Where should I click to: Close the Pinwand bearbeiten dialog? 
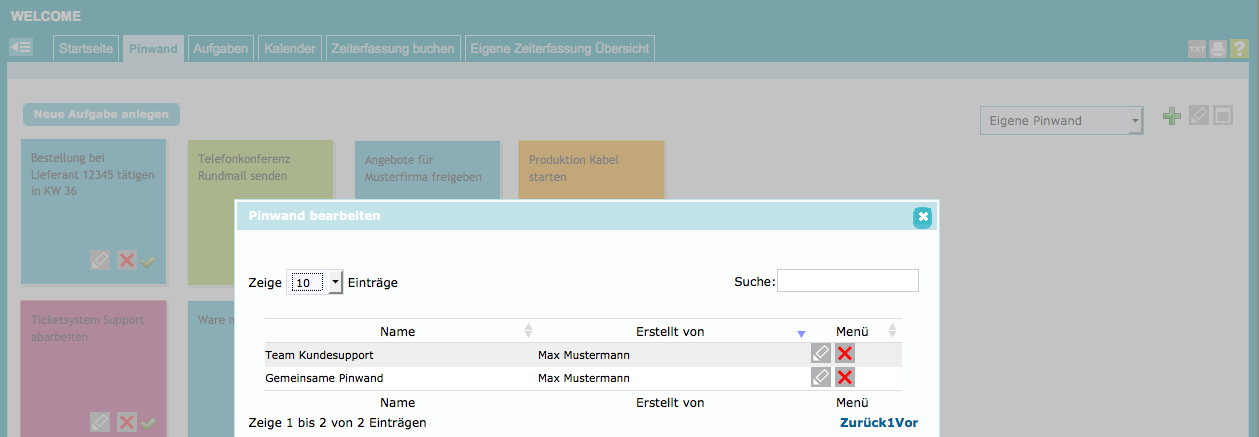coord(922,216)
